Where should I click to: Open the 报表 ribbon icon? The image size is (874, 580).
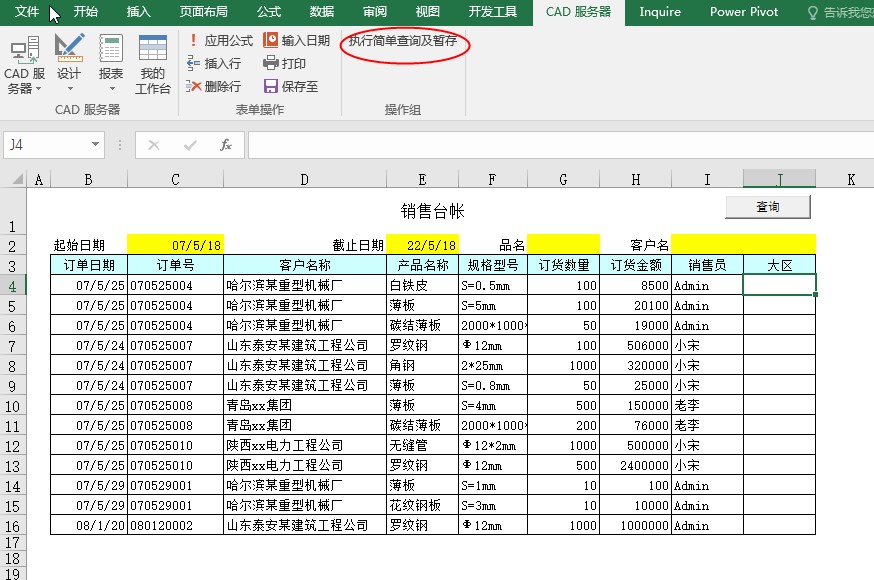pos(111,50)
